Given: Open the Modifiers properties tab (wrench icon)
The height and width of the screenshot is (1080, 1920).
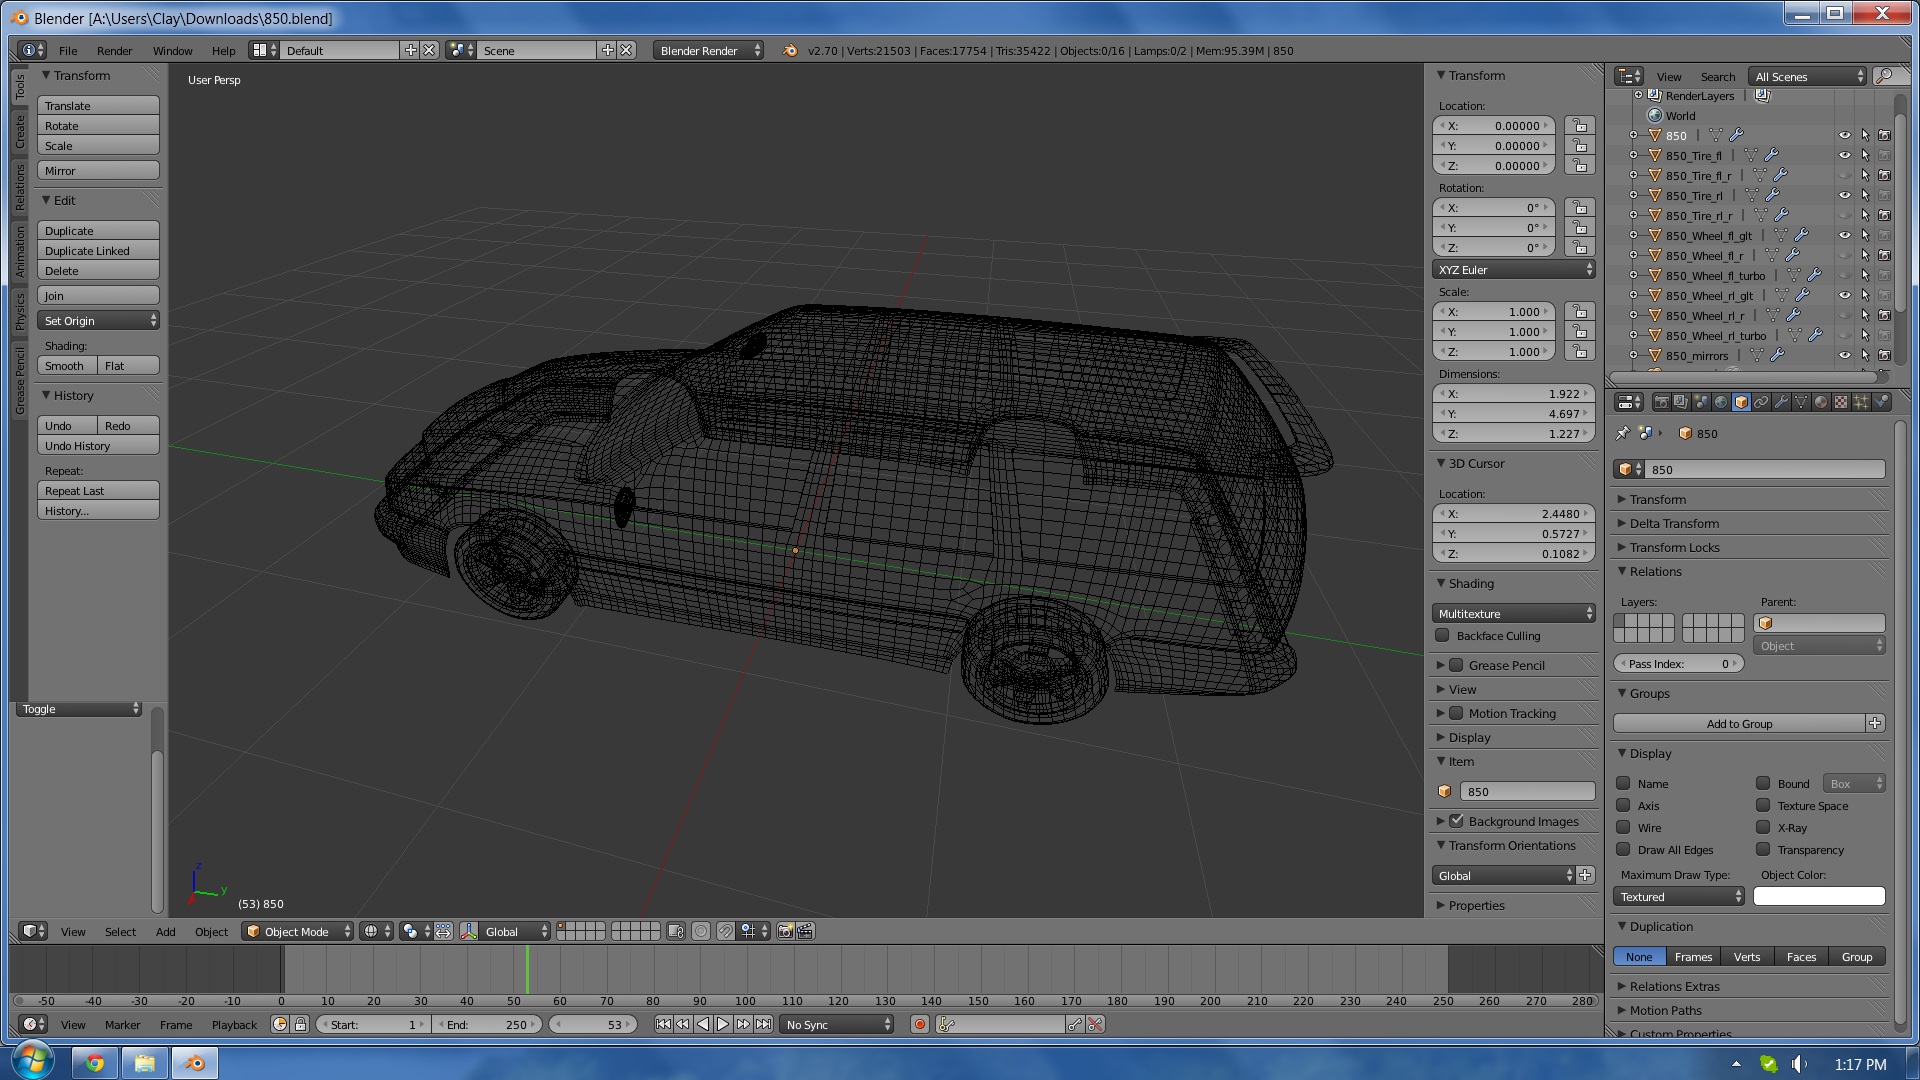Looking at the screenshot, I should (x=1781, y=402).
